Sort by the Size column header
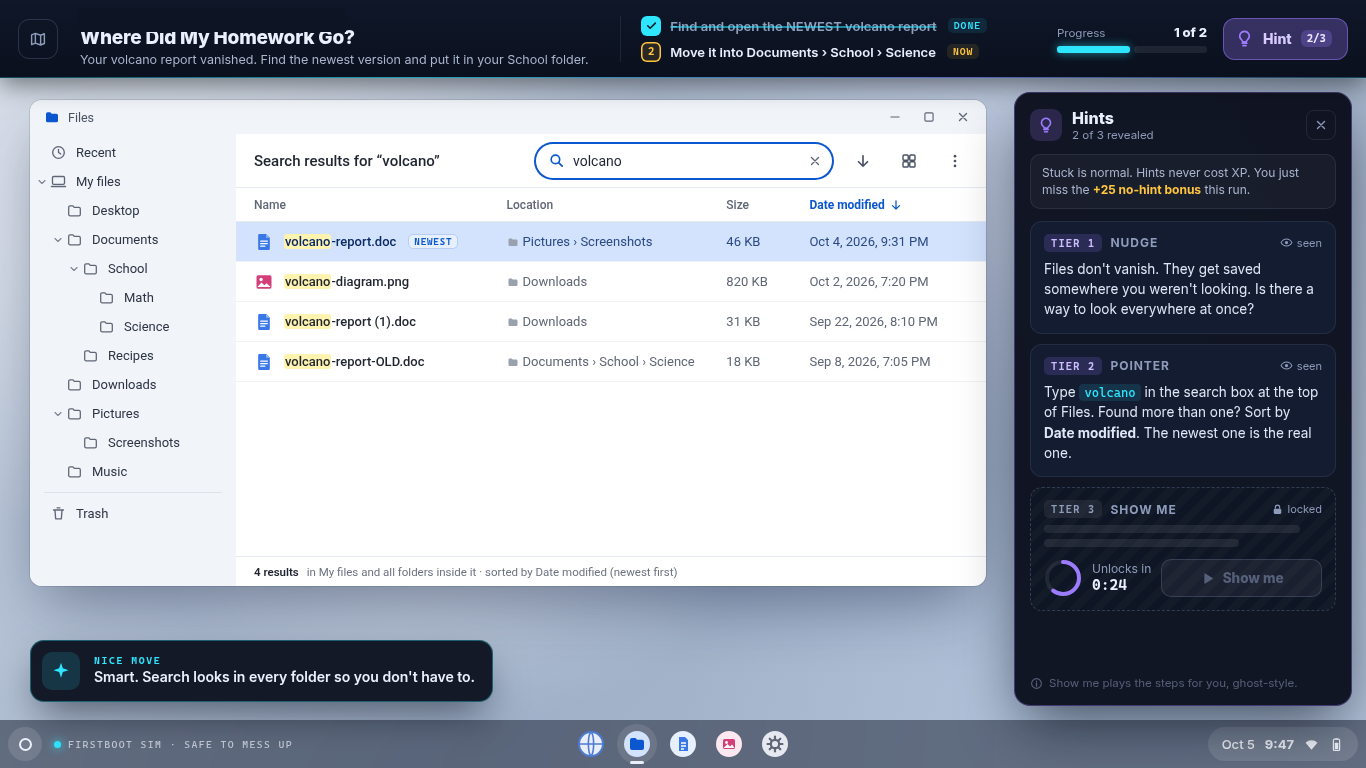This screenshot has height=768, width=1366. 737,205
